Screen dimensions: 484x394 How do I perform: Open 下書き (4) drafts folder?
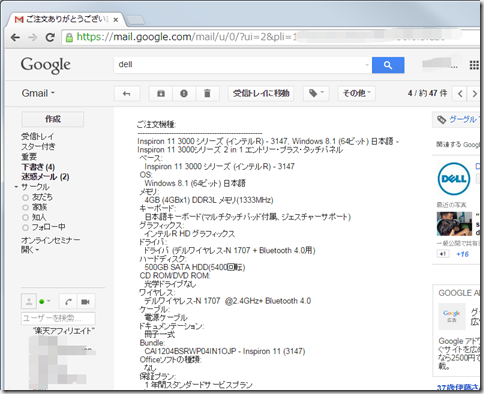(38, 167)
